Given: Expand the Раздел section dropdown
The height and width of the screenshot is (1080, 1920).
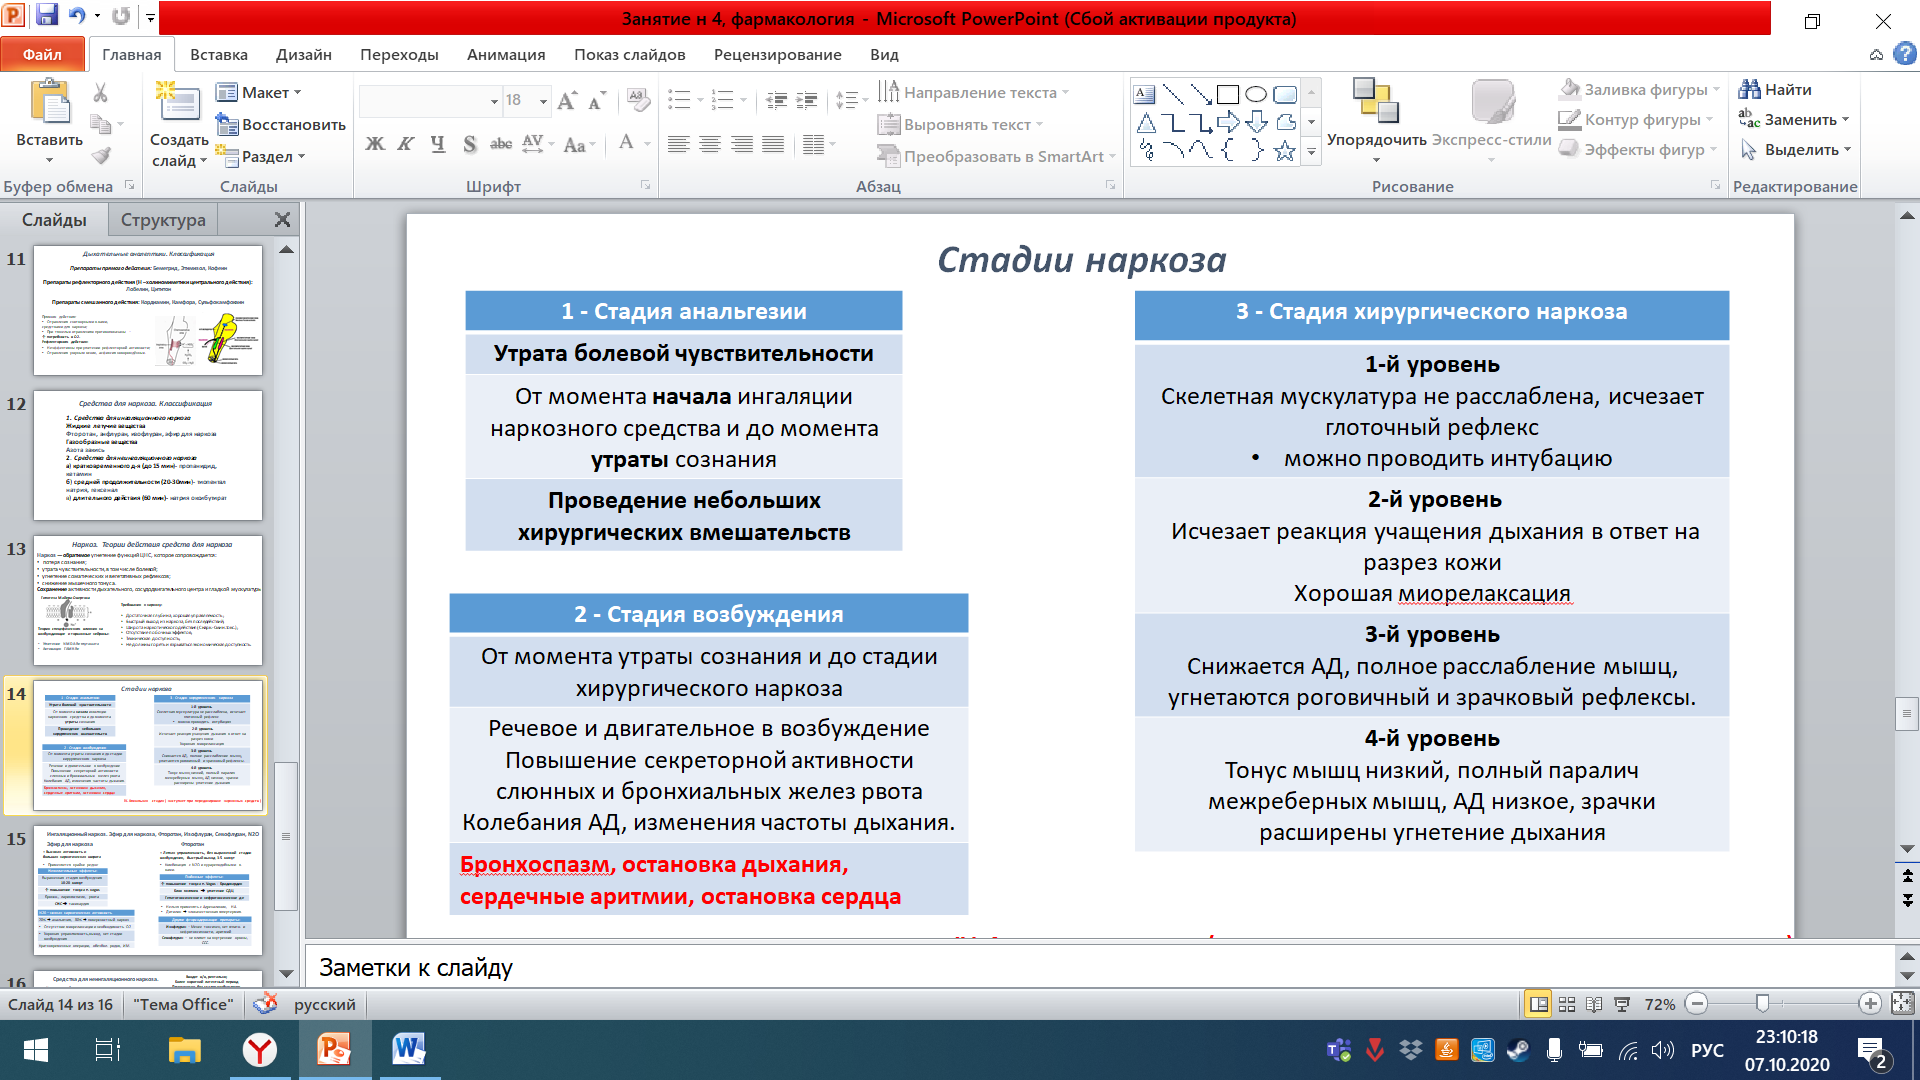Looking at the screenshot, I should tap(260, 156).
